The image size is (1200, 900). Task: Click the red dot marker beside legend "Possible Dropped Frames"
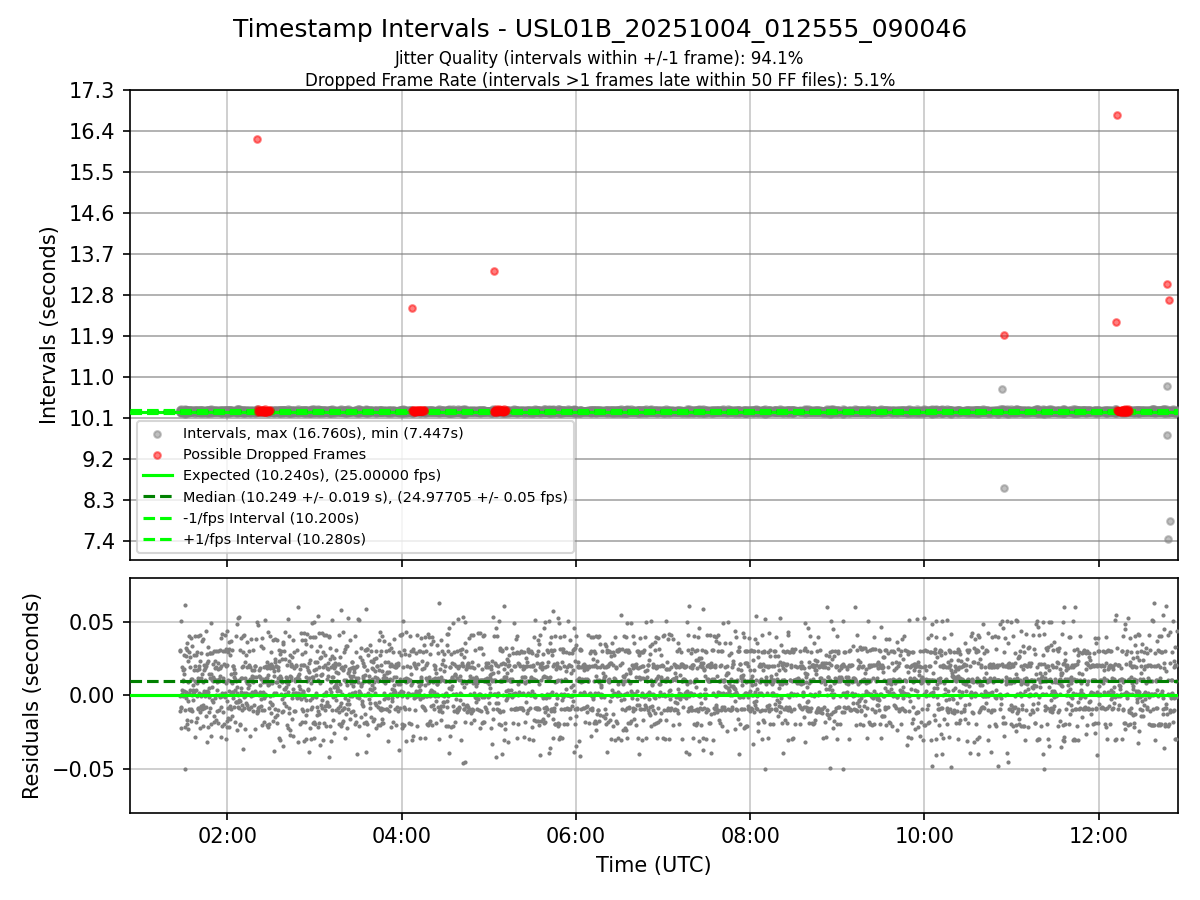click(157, 455)
